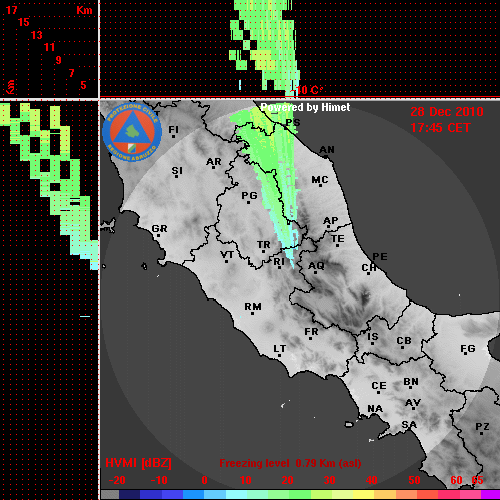Click the 10 dBZ scale value
The image size is (500, 500).
pyautogui.click(x=246, y=480)
